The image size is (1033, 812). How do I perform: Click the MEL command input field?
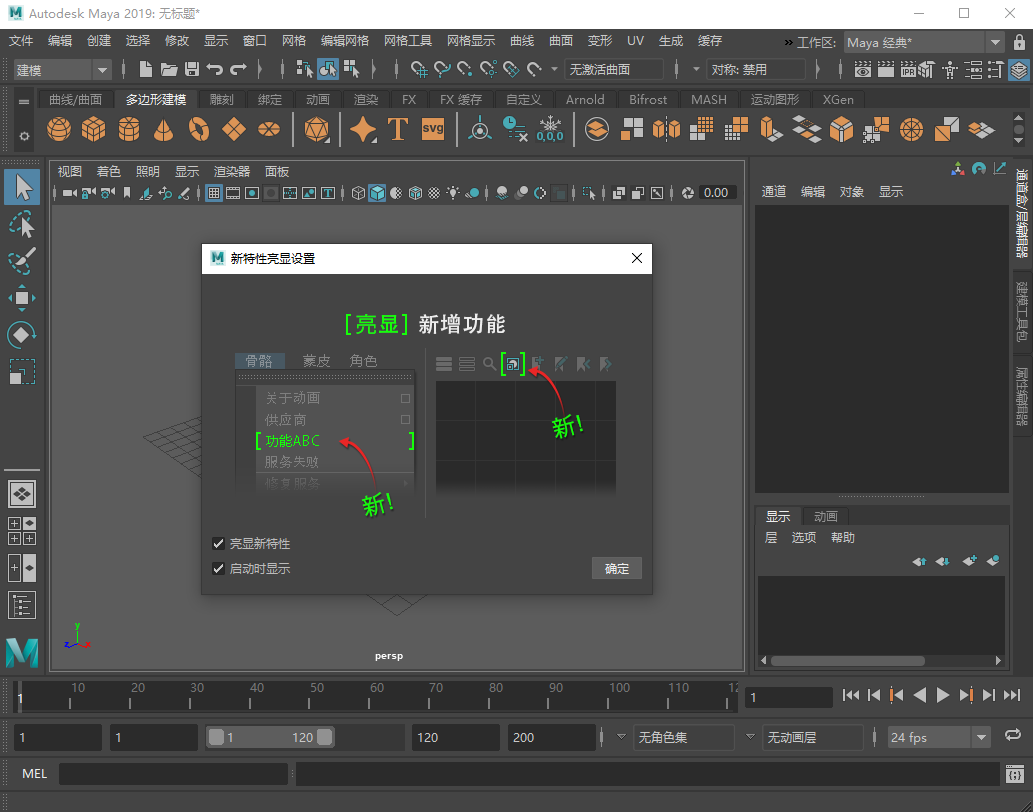point(173,774)
